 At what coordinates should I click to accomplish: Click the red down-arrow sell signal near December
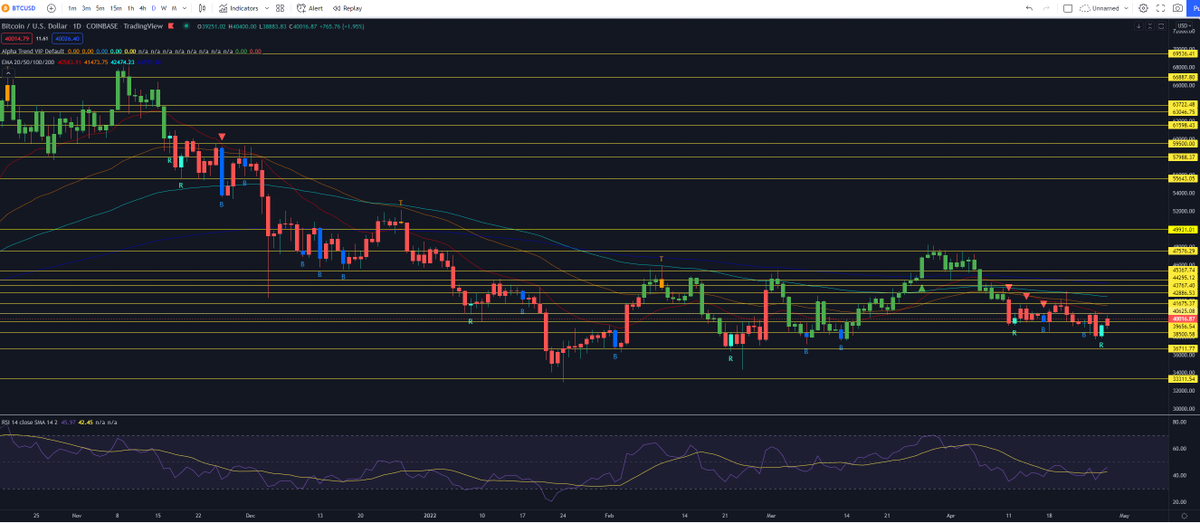tap(222, 136)
